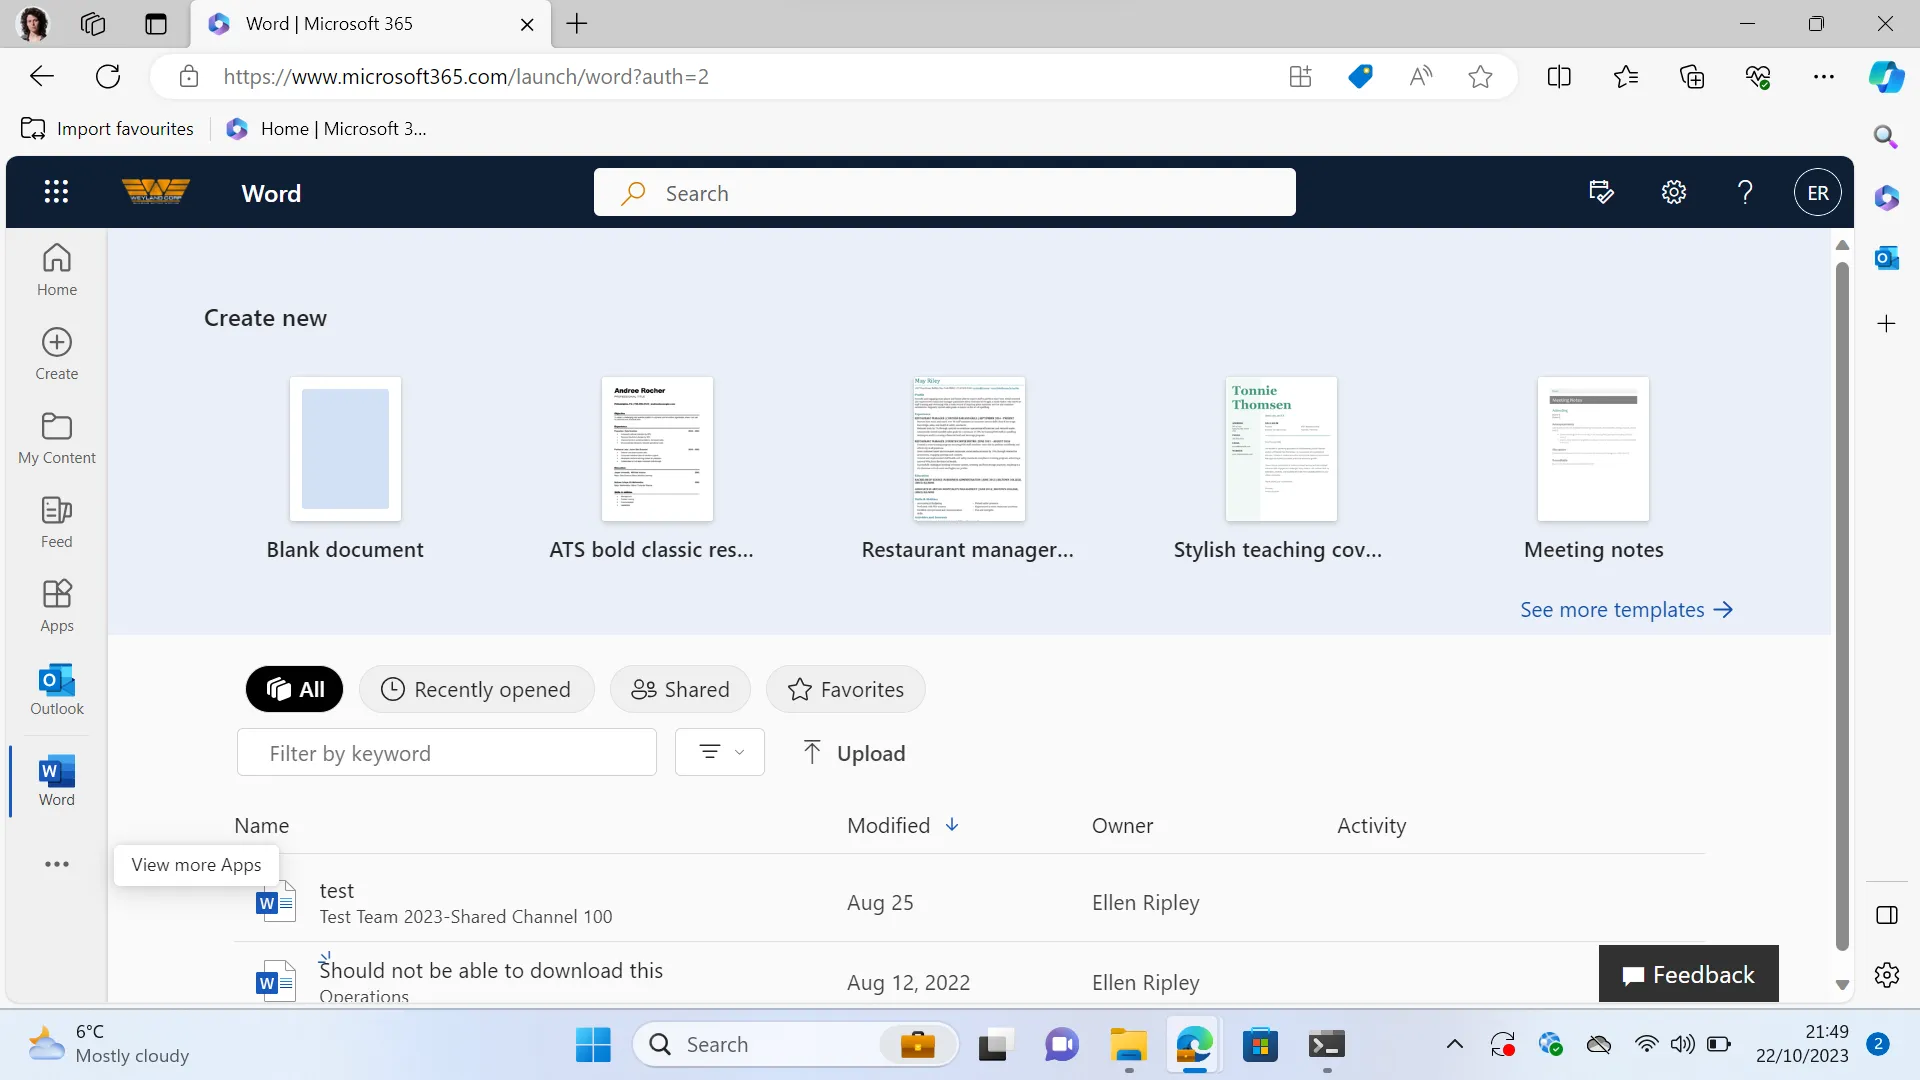
Task: Switch to the Favorites tab
Action: coord(846,689)
